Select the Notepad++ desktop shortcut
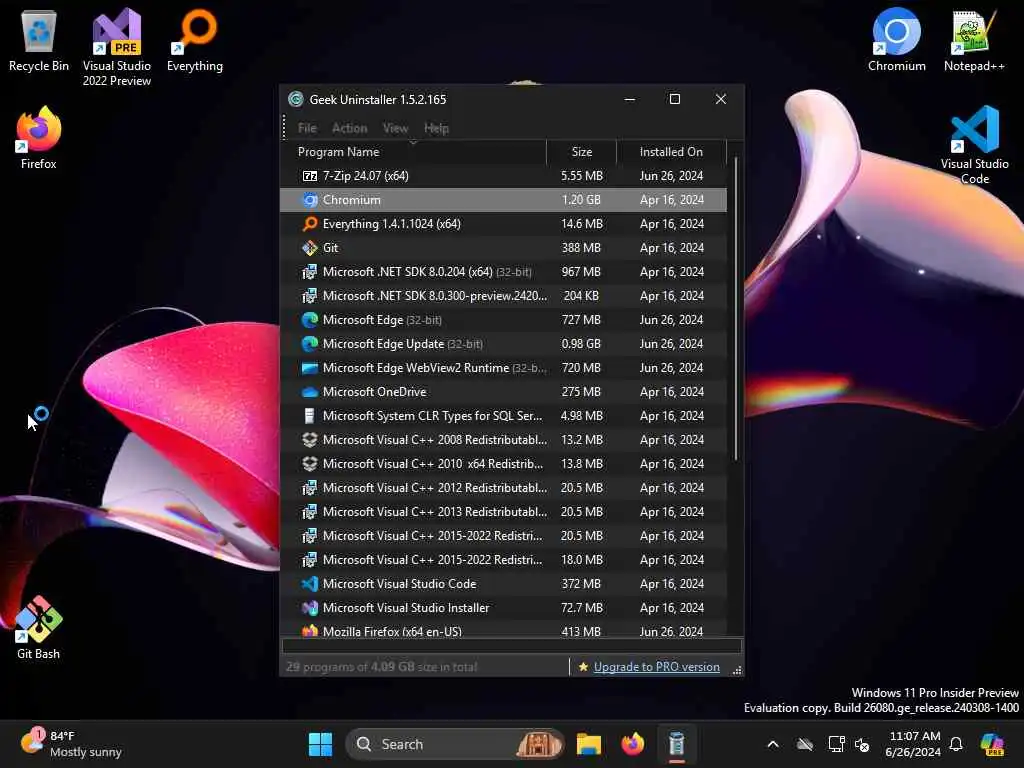1024x768 pixels. [x=974, y=40]
